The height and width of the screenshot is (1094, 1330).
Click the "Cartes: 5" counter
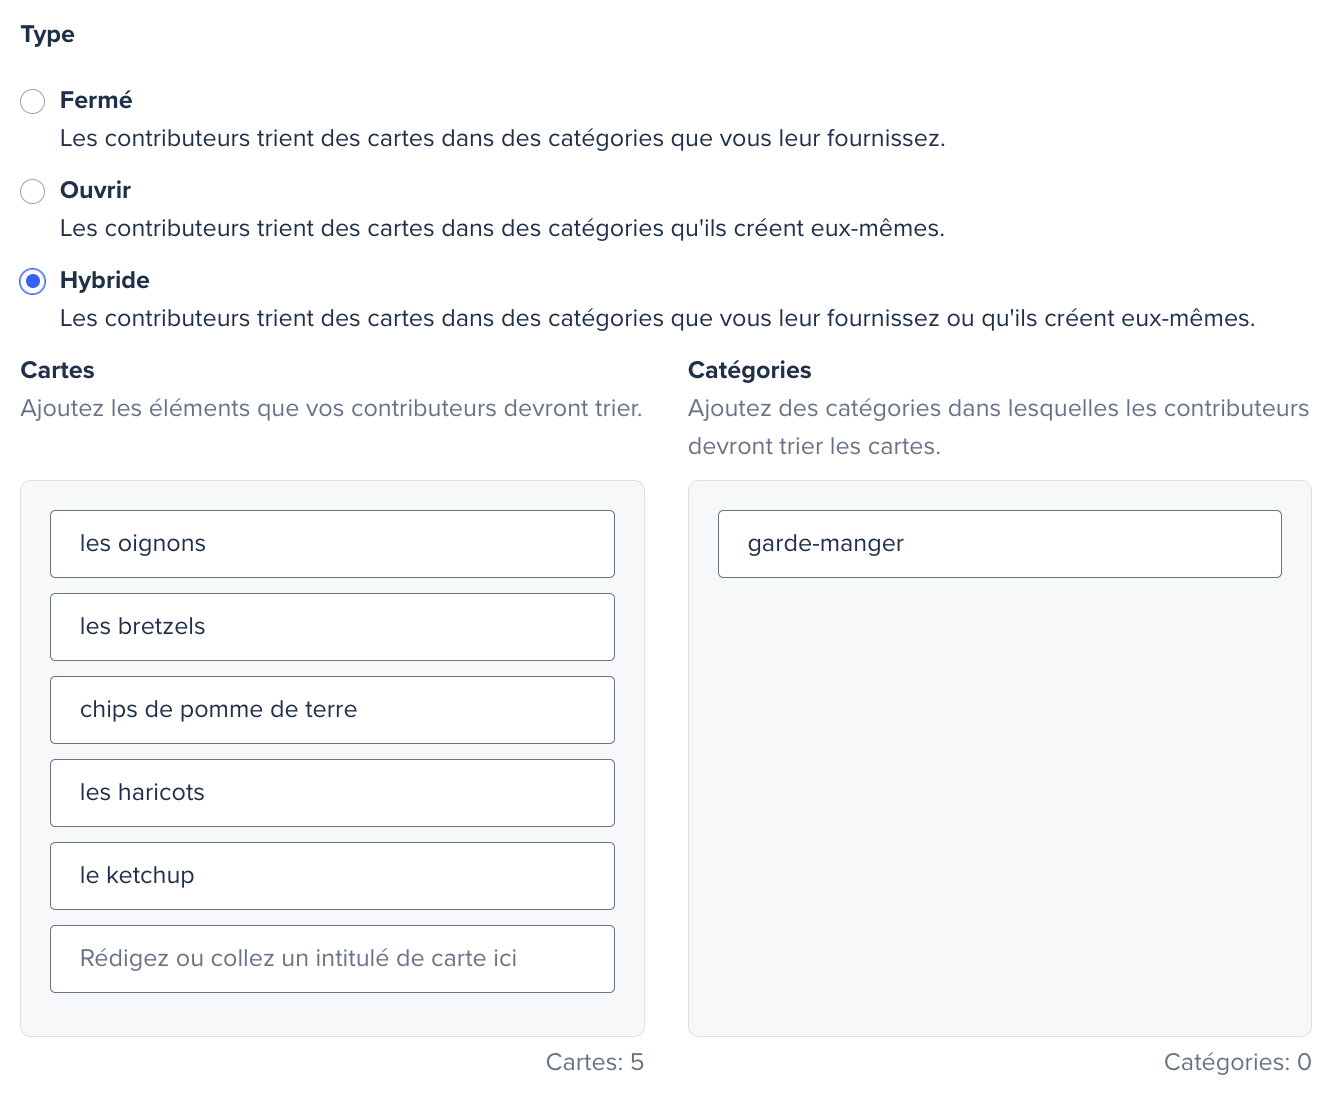click(595, 1062)
